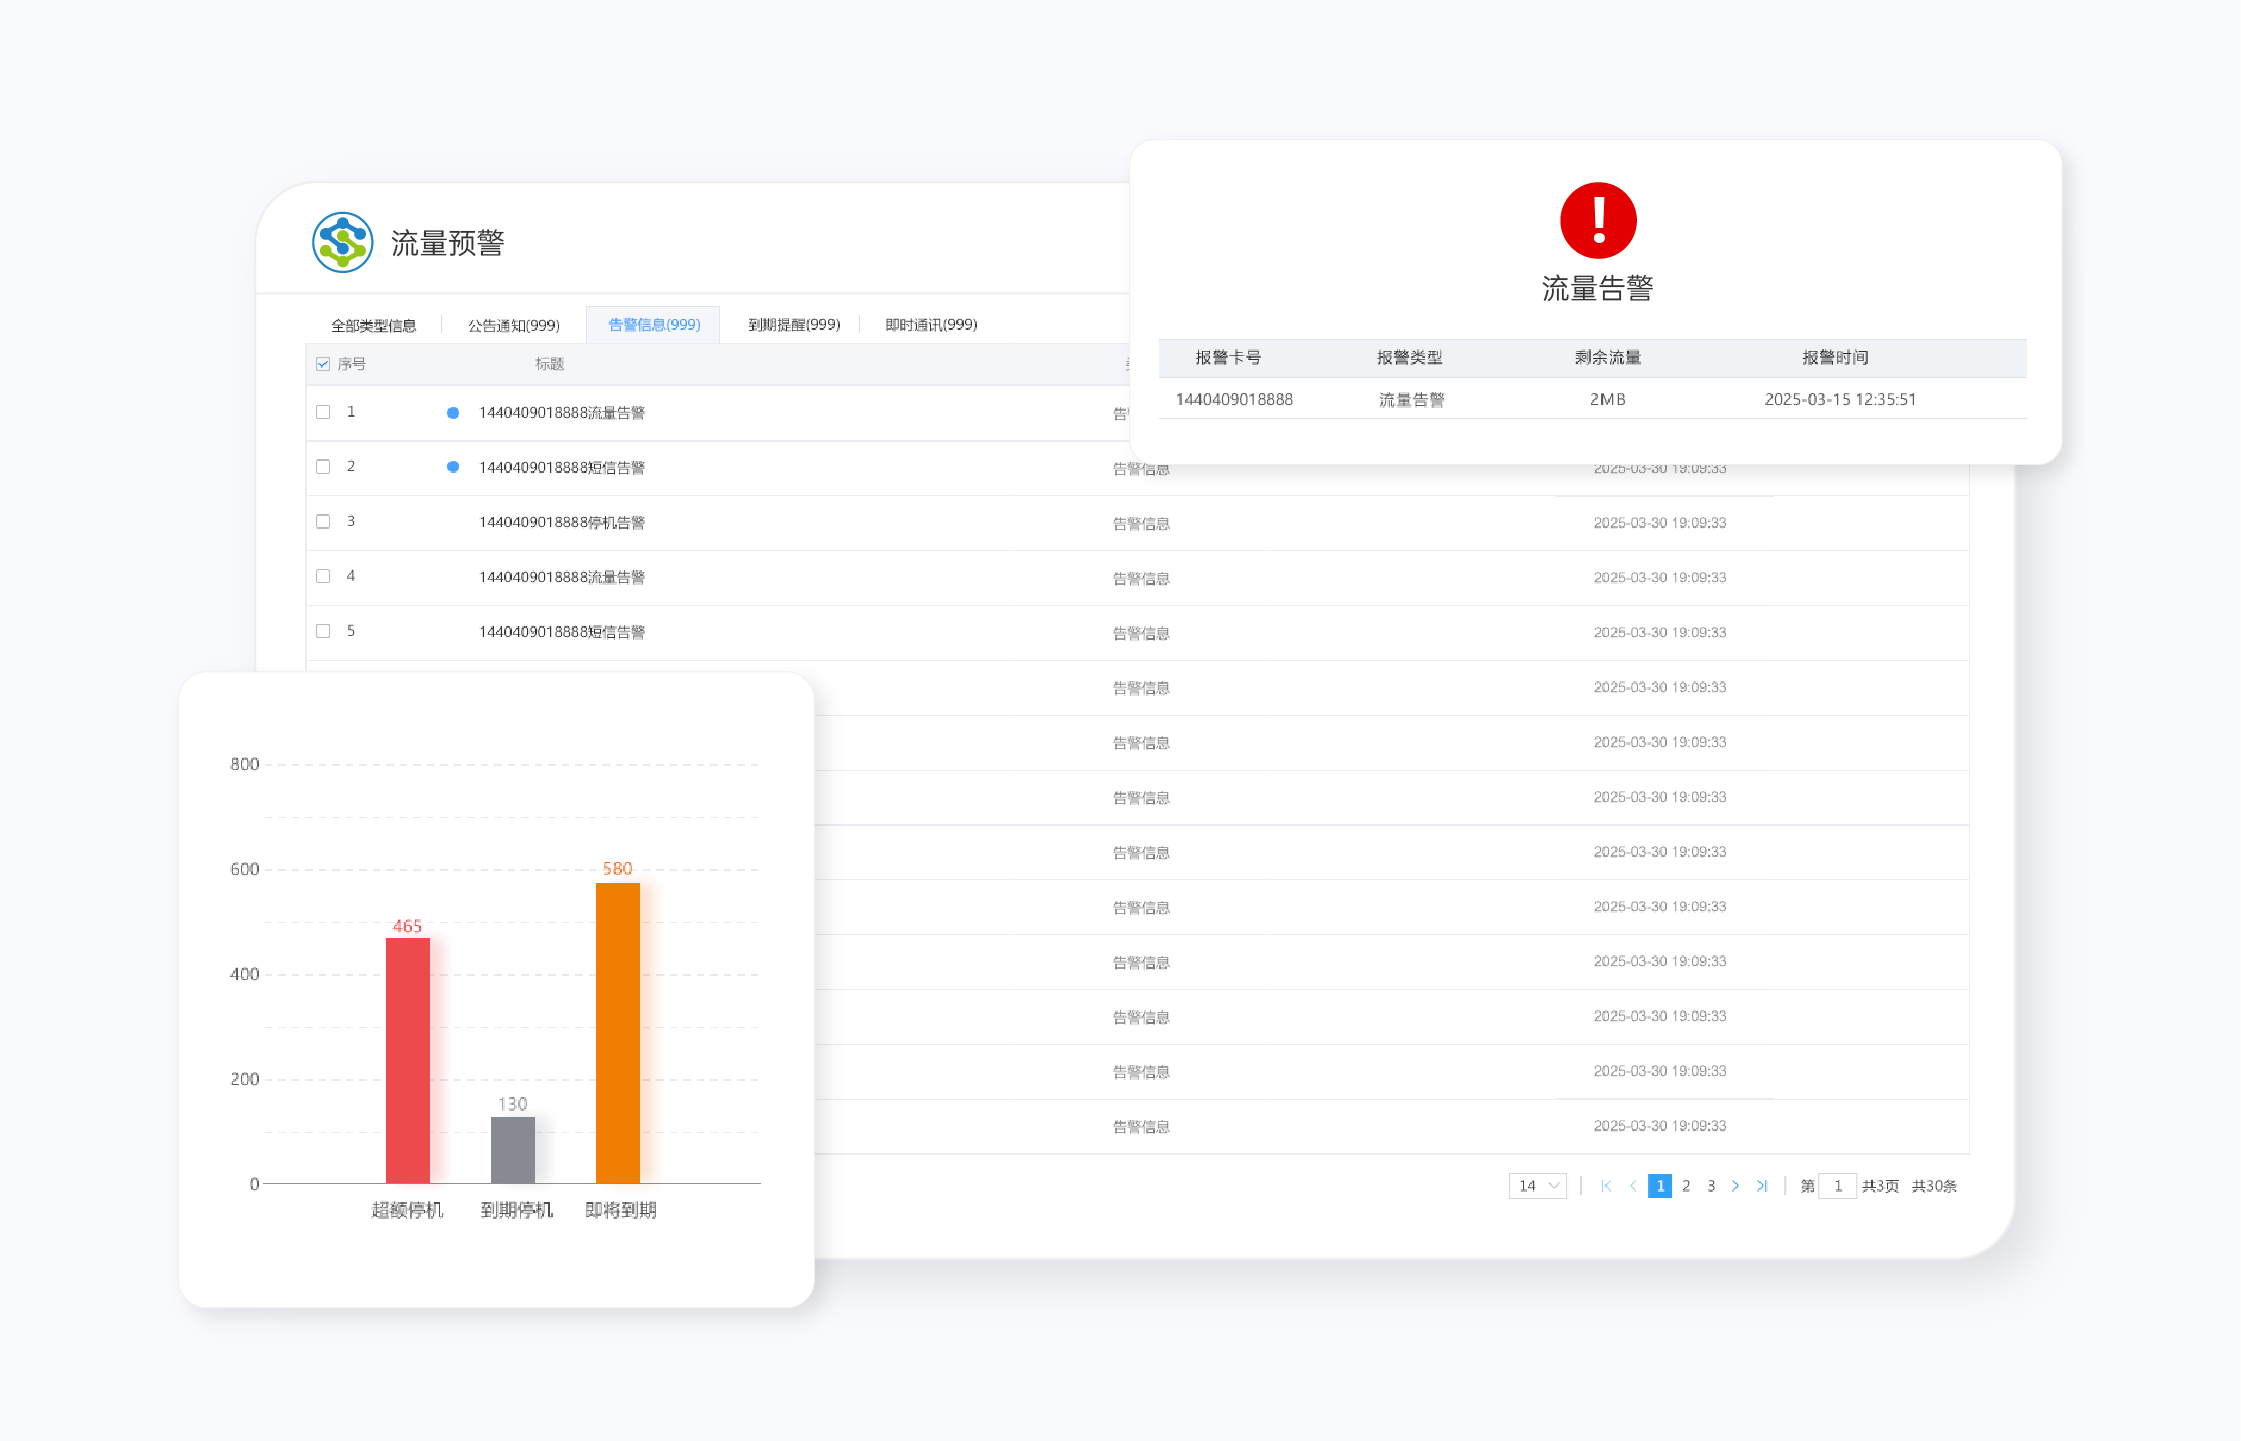Switch to the 公告通知(999) tab
The height and width of the screenshot is (1441, 2241).
coord(514,326)
